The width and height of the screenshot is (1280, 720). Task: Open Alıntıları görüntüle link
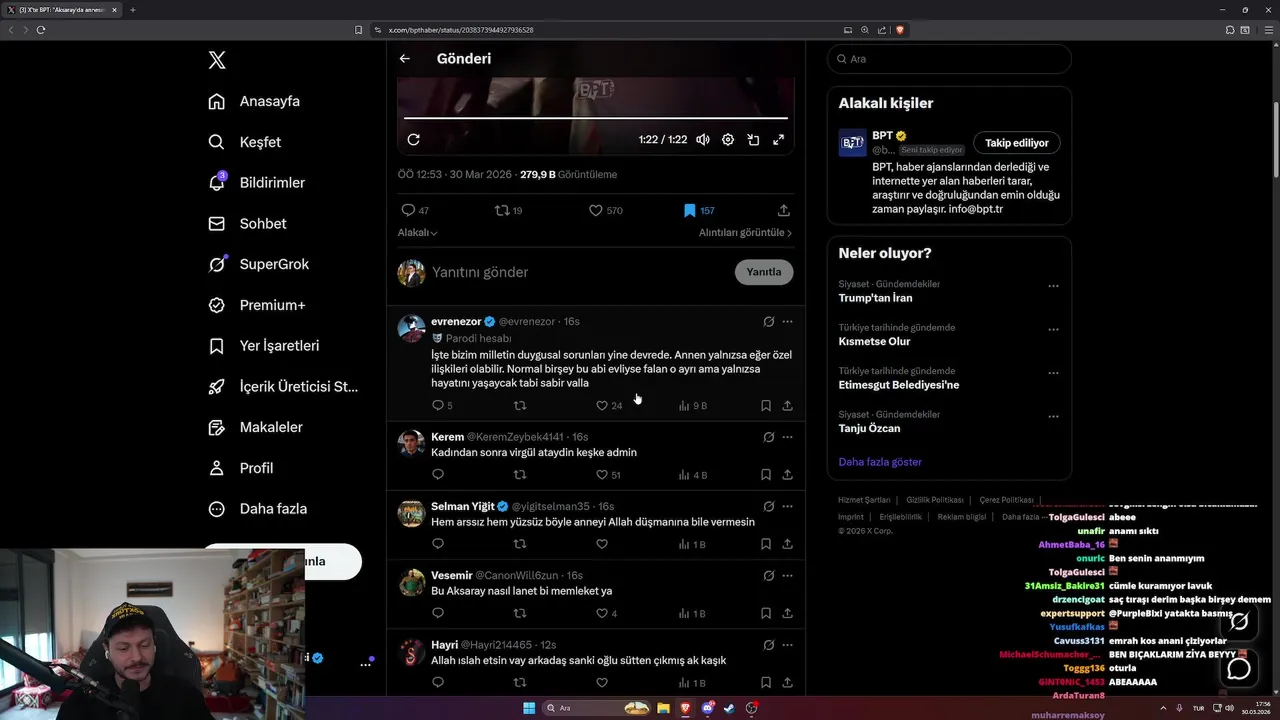[745, 233]
